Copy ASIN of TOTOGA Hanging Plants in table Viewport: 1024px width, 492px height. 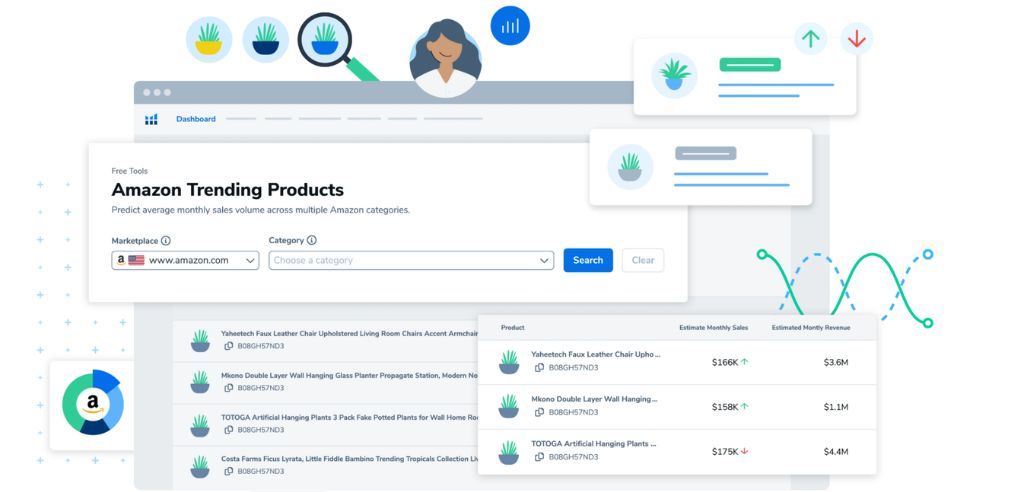539,457
